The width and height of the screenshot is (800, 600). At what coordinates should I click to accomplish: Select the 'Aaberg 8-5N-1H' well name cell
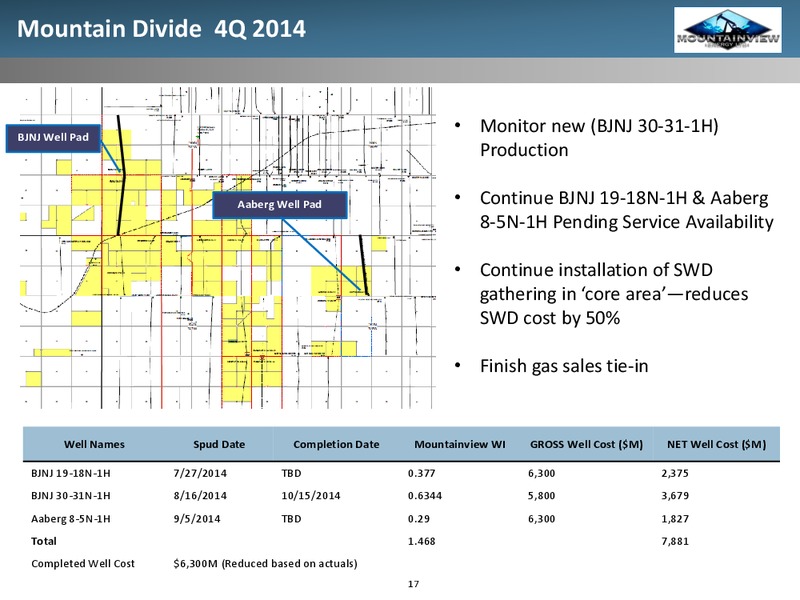(70, 519)
